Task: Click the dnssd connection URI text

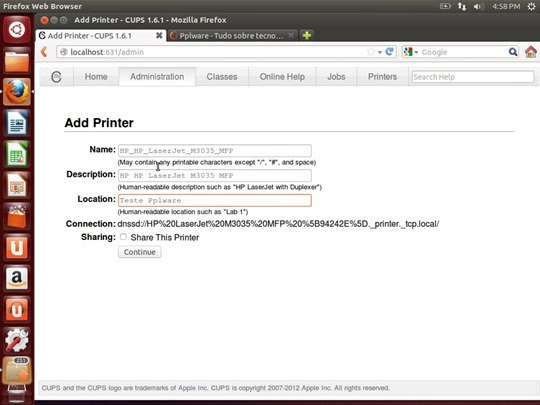Action: [278, 224]
